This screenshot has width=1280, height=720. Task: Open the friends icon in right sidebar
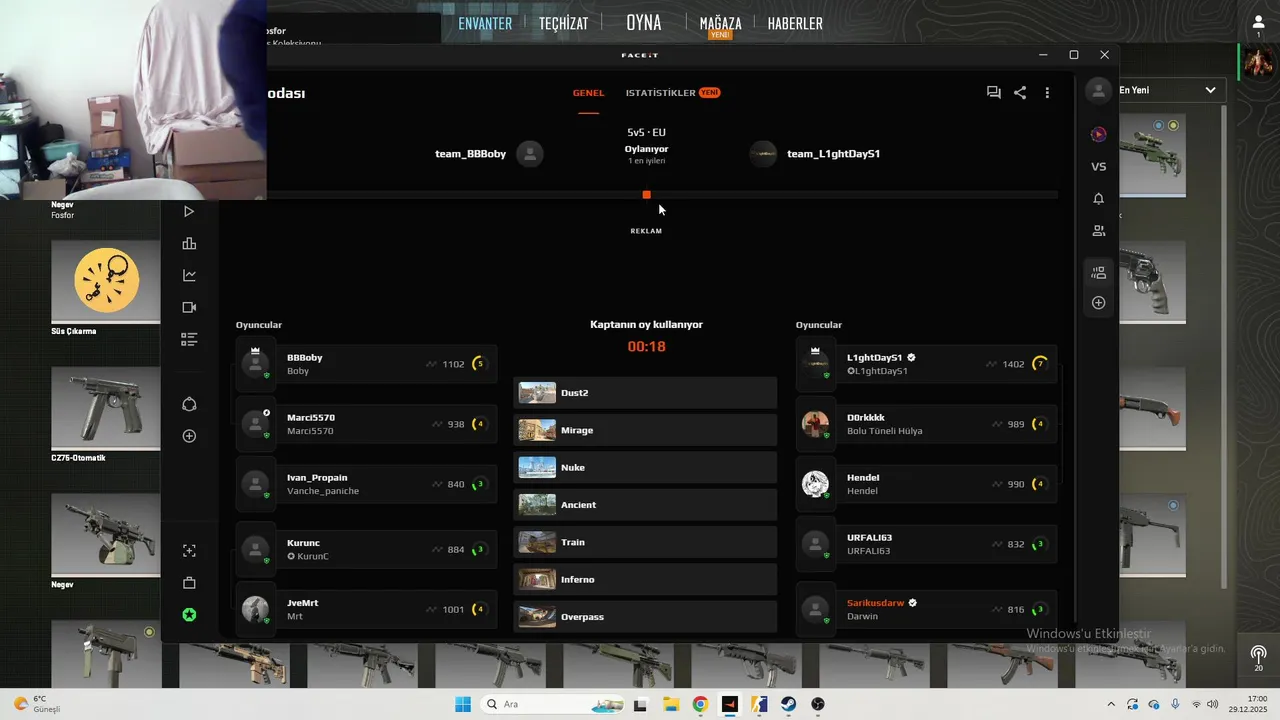point(1098,231)
